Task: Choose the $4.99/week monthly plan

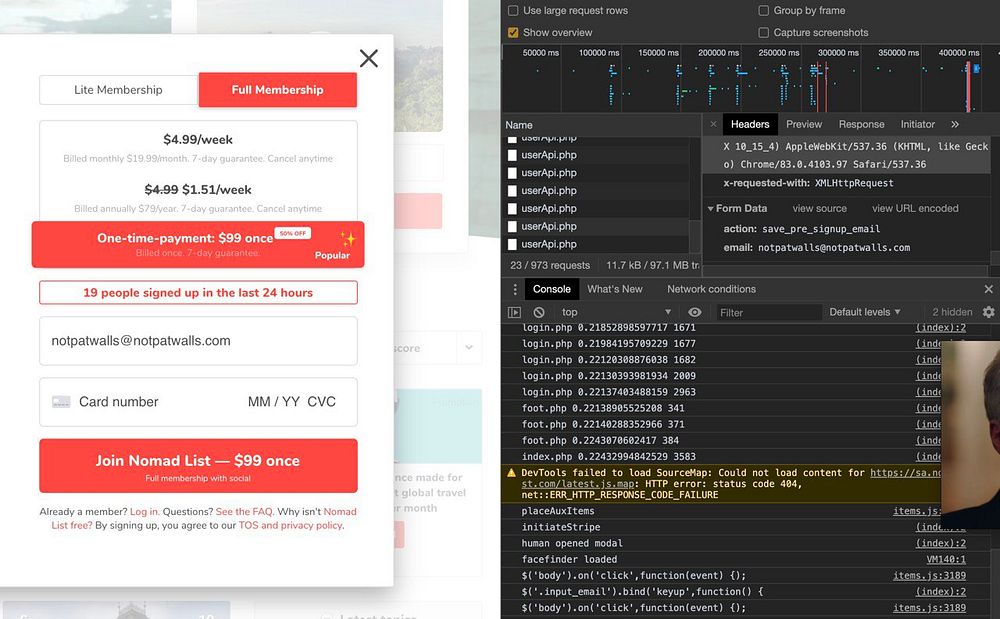Action: point(198,148)
